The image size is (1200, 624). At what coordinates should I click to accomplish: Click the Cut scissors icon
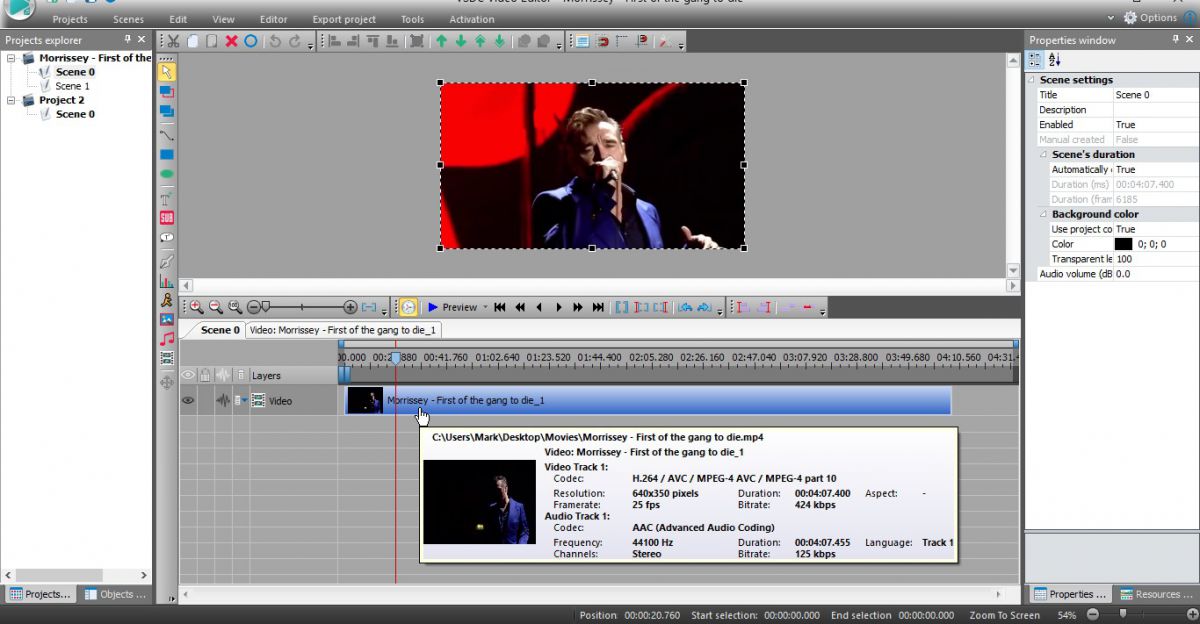point(173,41)
